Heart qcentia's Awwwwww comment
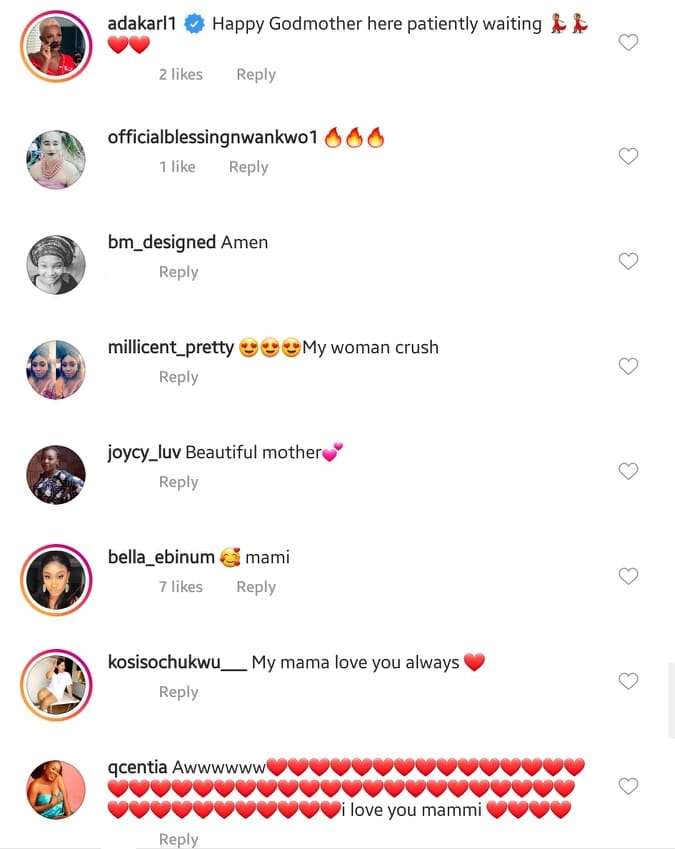The image size is (675, 849). tap(628, 786)
